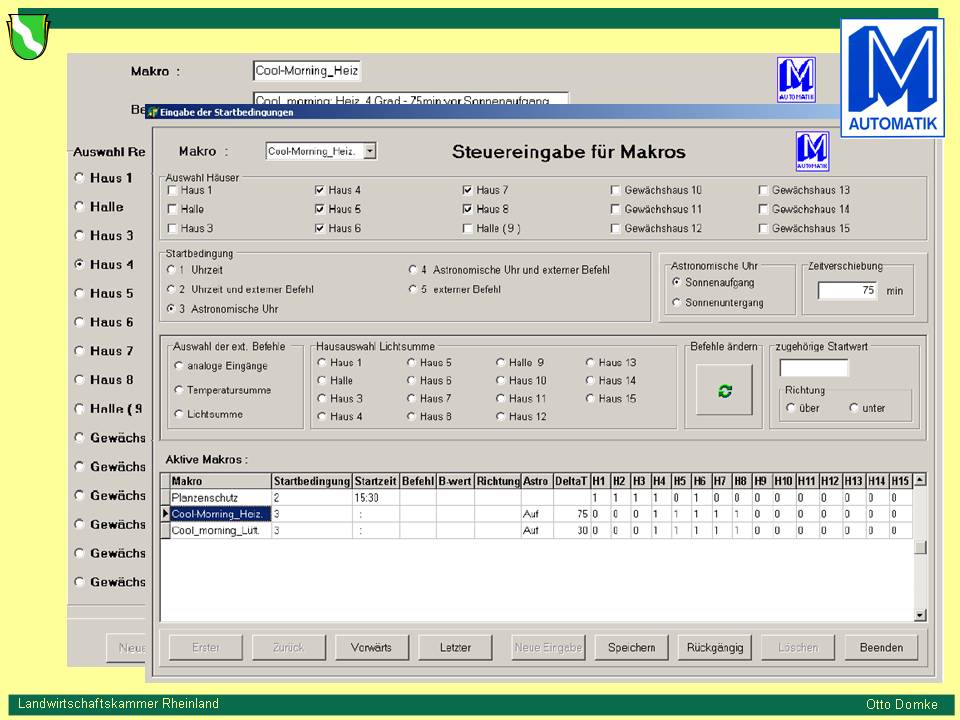
Task: Check the Gewächshaus 10 checkbox
Action: click(616, 190)
